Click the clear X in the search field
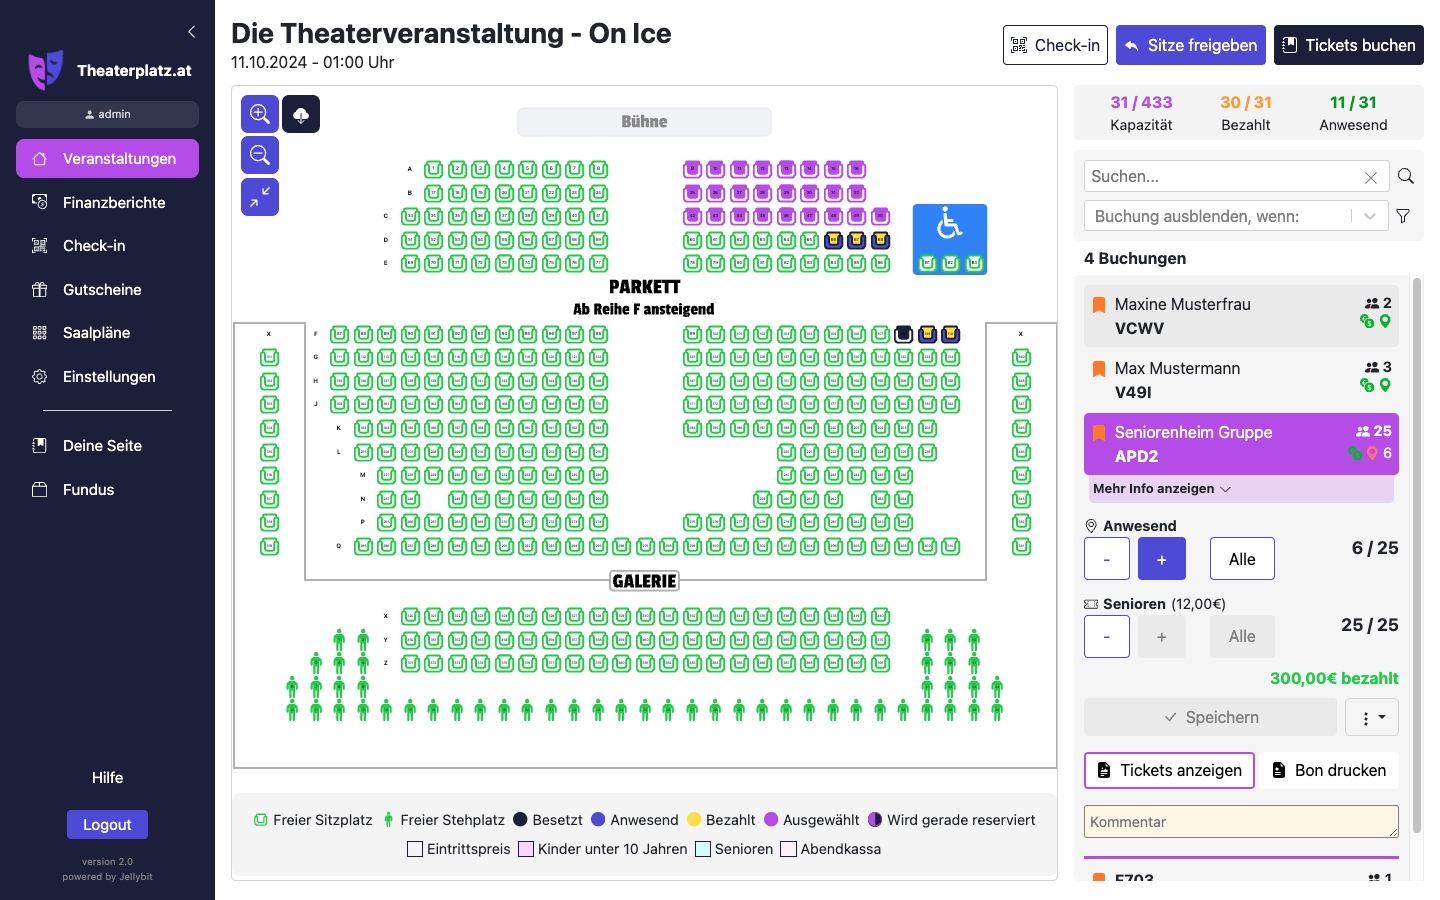 pos(1371,176)
